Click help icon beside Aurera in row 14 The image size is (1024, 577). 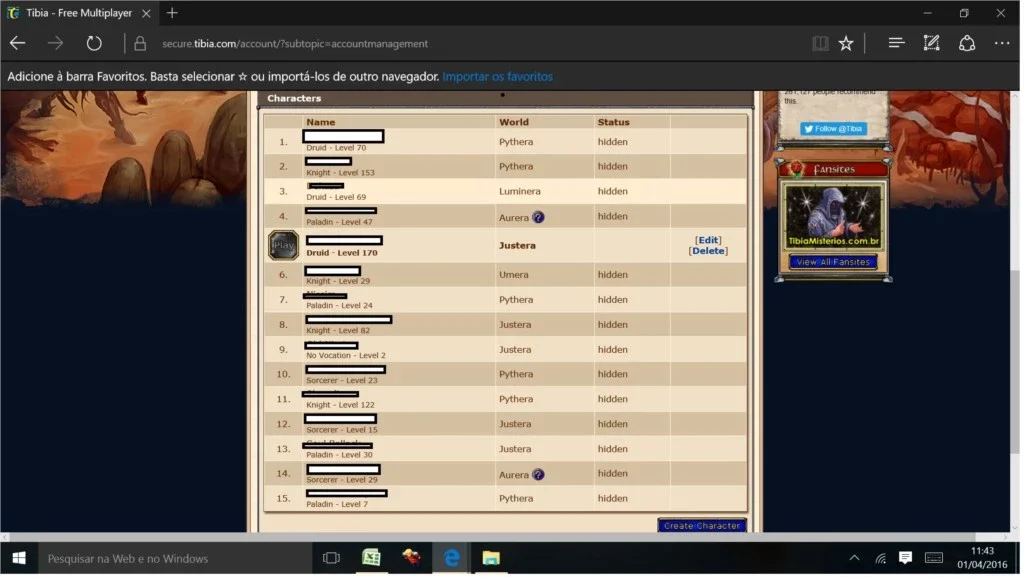(538, 475)
